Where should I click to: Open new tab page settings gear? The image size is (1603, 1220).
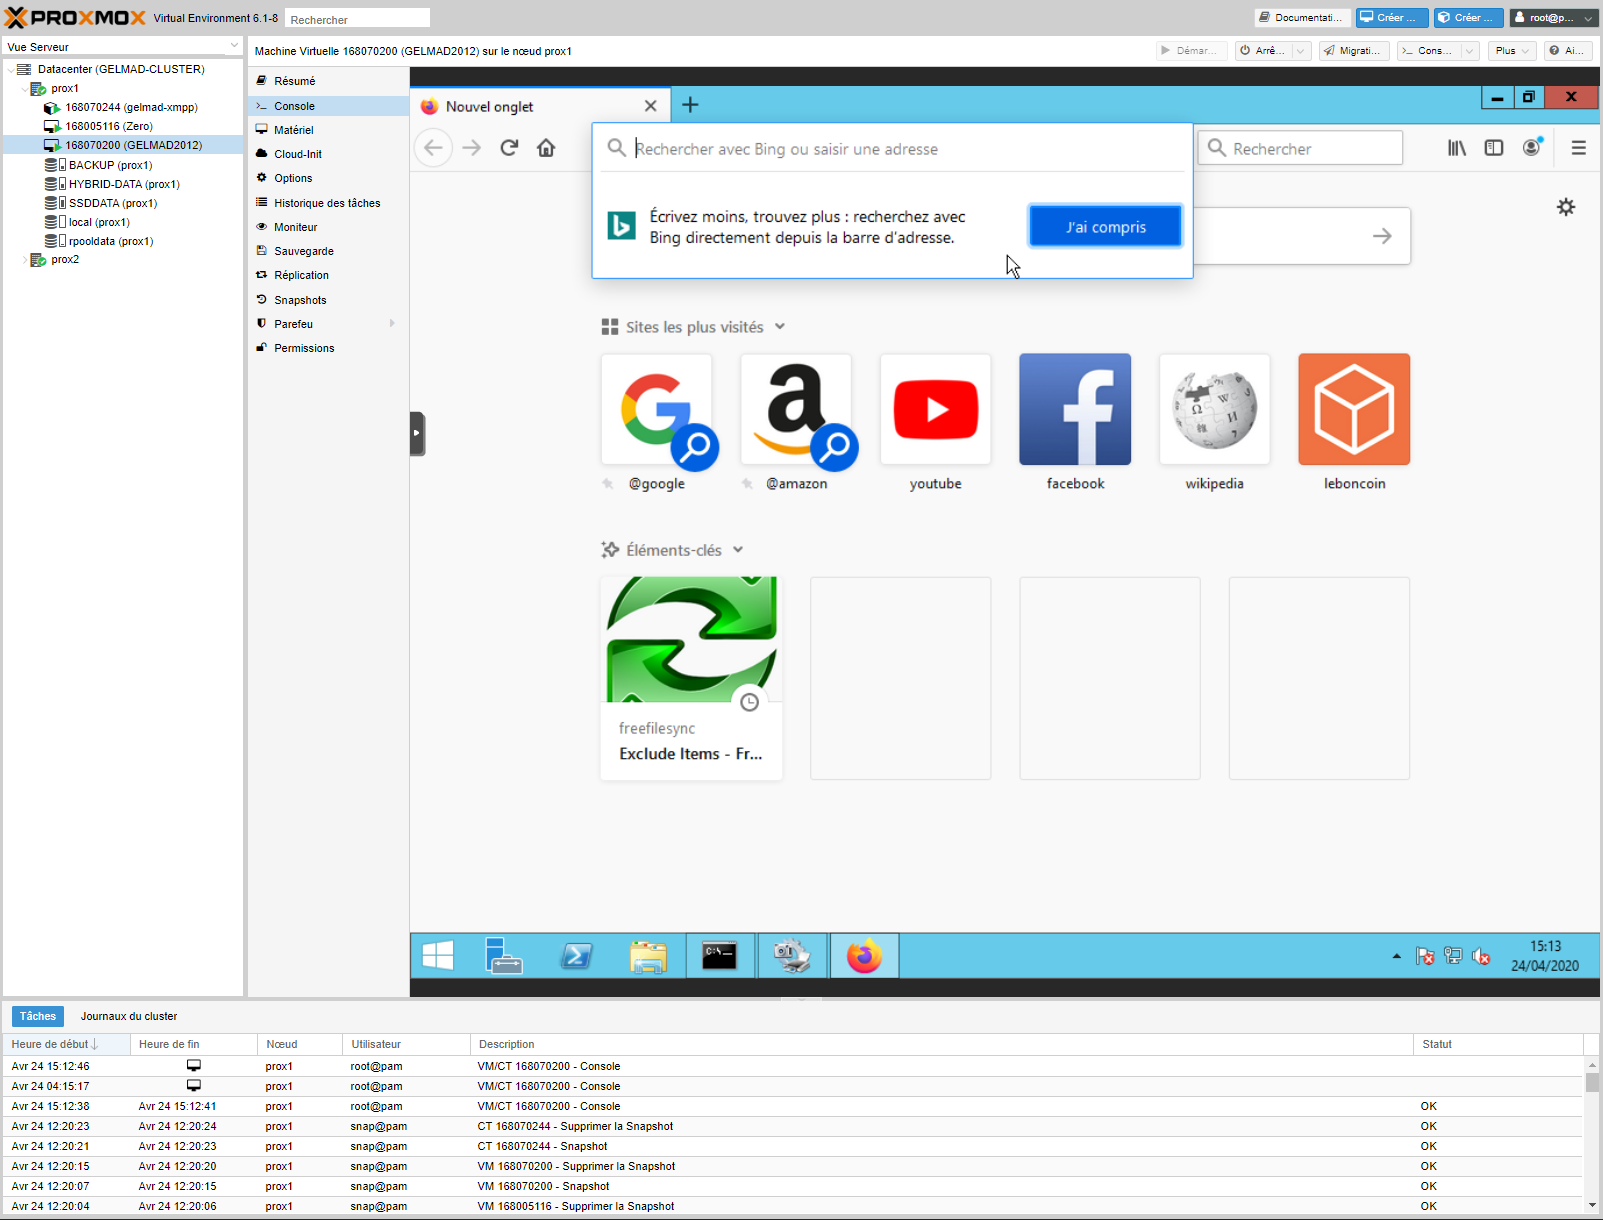pyautogui.click(x=1566, y=207)
